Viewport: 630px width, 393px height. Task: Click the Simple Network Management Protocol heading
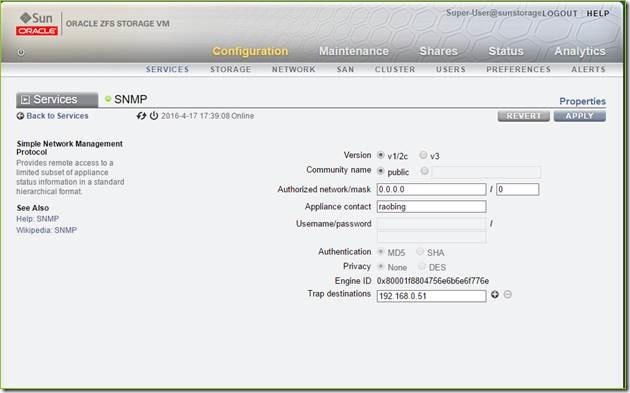click(x=70, y=148)
